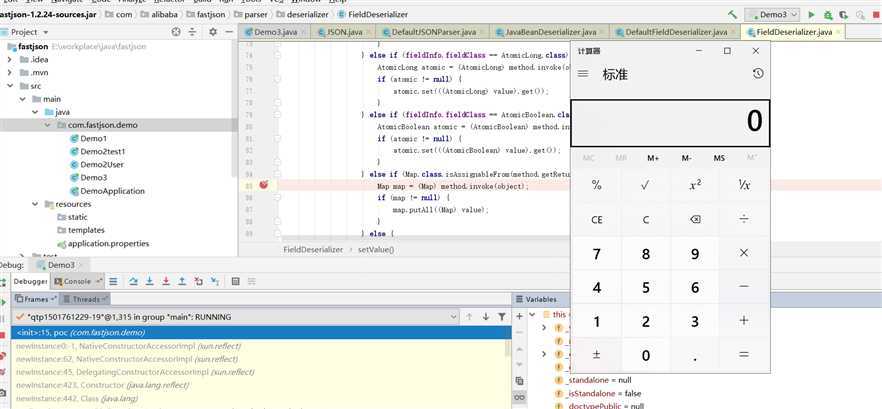Open the thread selector dropdown showing RUNNING
The height and width of the screenshot is (409, 882).
pos(235,317)
